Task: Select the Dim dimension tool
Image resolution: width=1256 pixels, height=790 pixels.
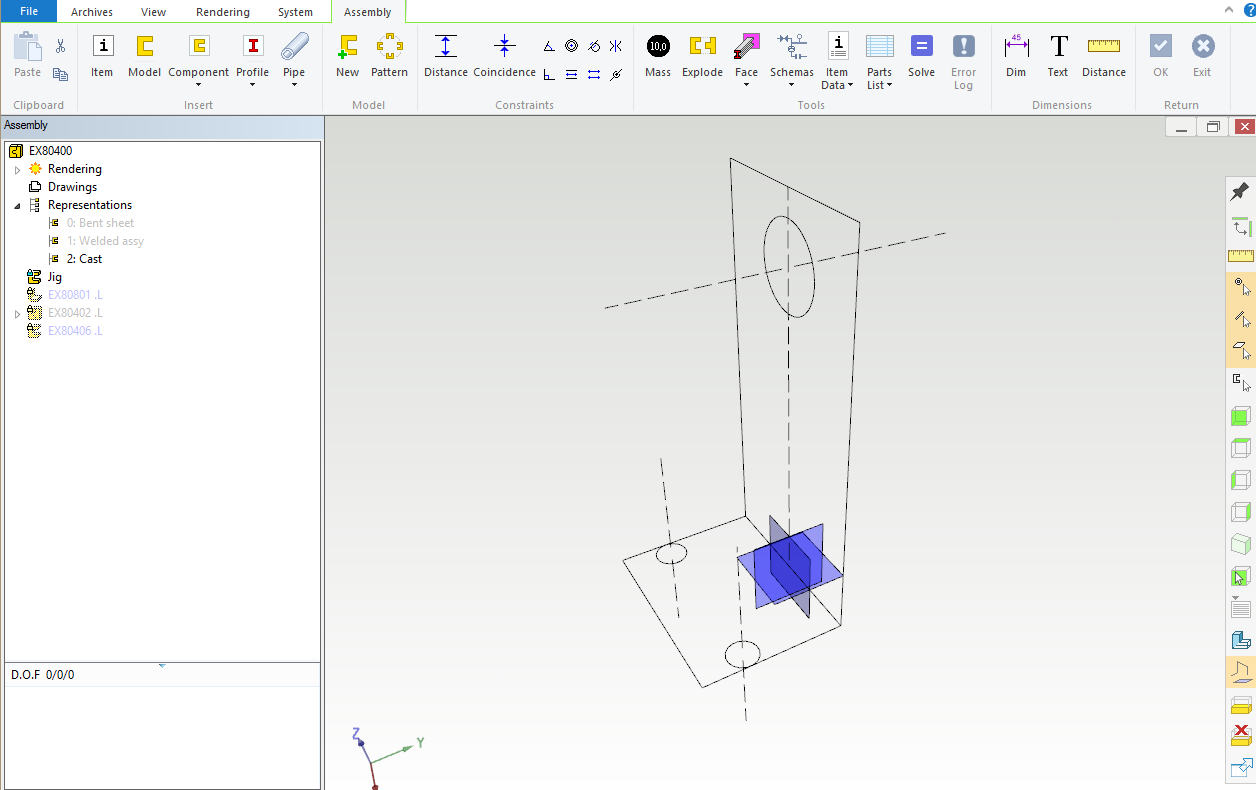Action: click(x=1016, y=47)
